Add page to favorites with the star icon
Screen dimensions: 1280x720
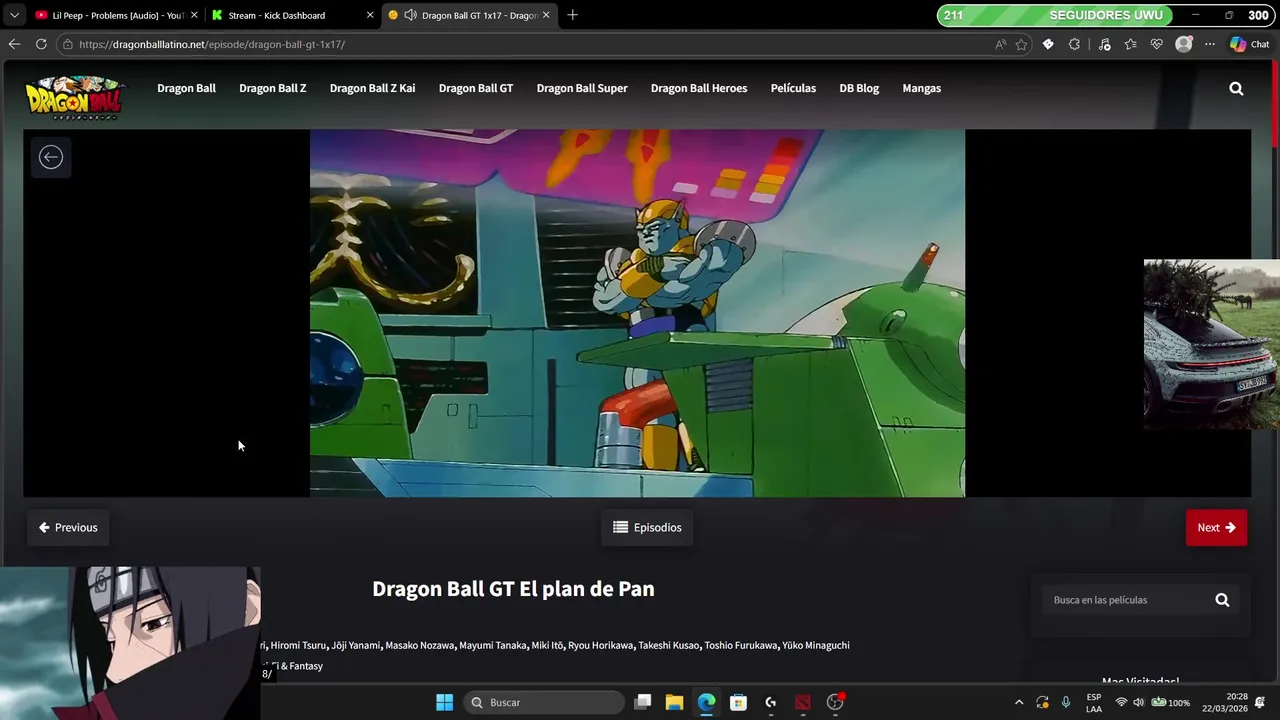tap(1021, 44)
